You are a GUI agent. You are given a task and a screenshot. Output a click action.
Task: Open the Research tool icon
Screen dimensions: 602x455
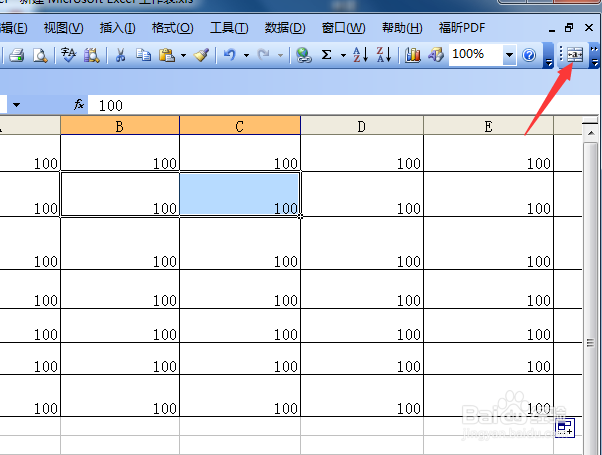pos(91,55)
